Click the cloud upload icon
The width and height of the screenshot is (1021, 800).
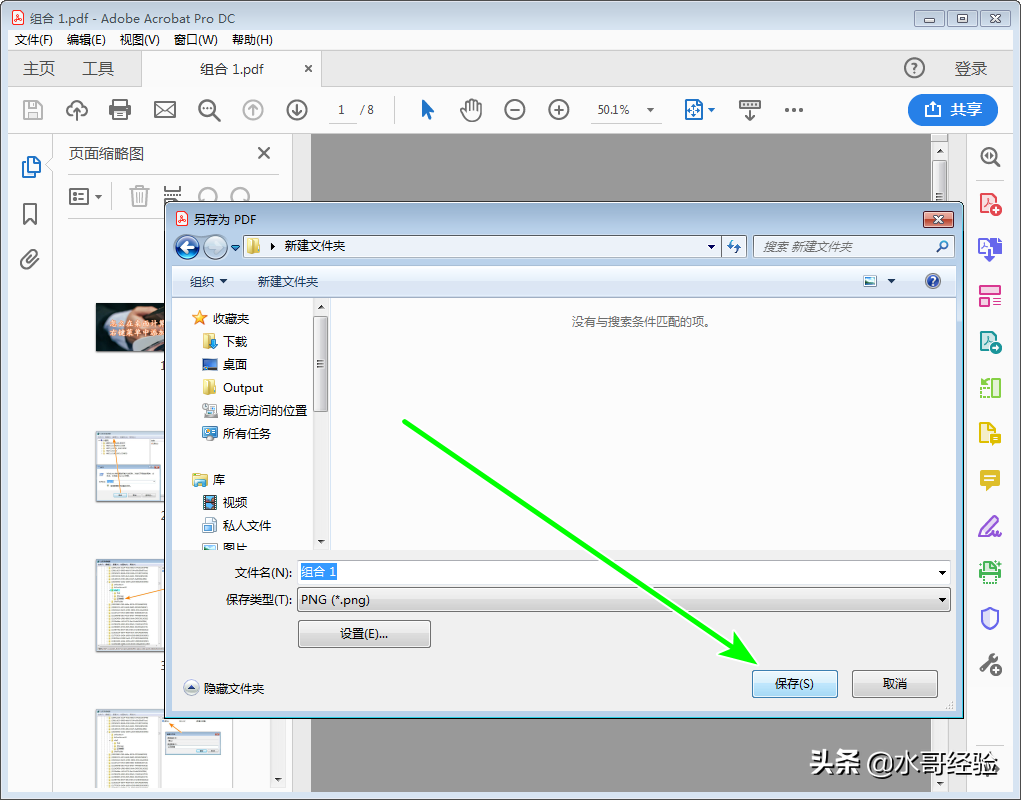[77, 110]
